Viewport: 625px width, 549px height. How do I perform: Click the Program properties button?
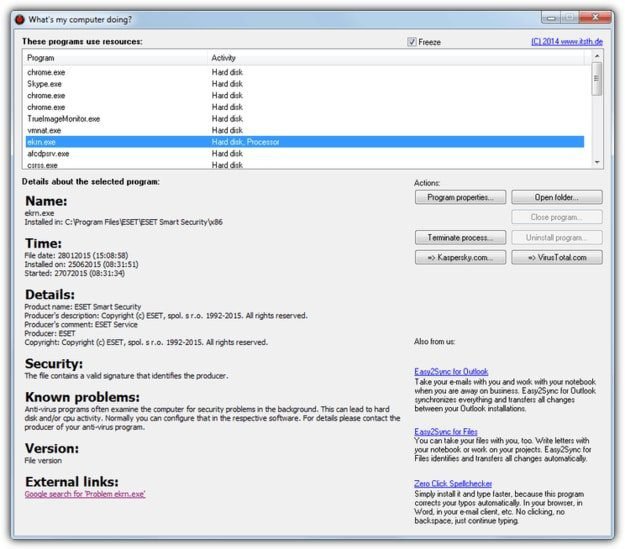tap(460, 197)
